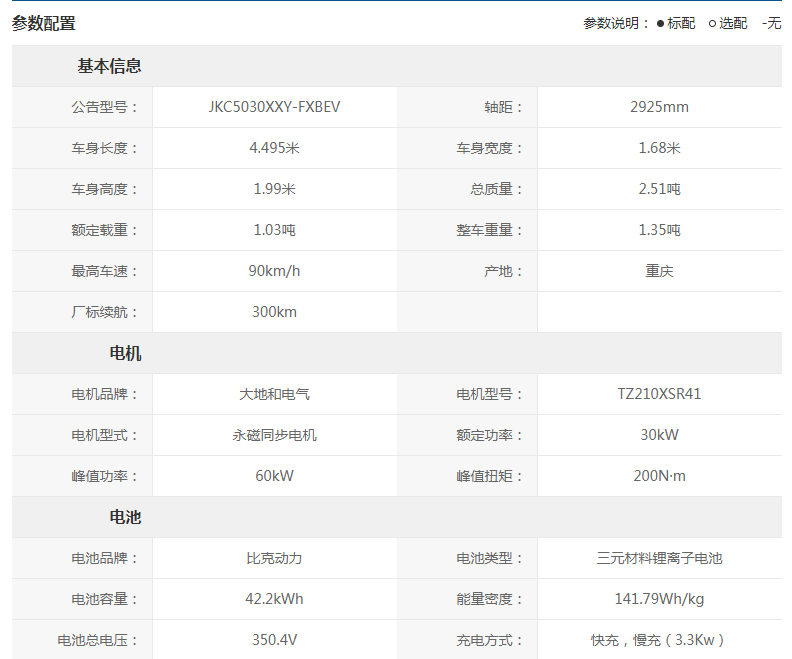Viewport: 792px width, 659px height.
Task: Click the 电池 section header
Action: pyautogui.click(x=125, y=517)
